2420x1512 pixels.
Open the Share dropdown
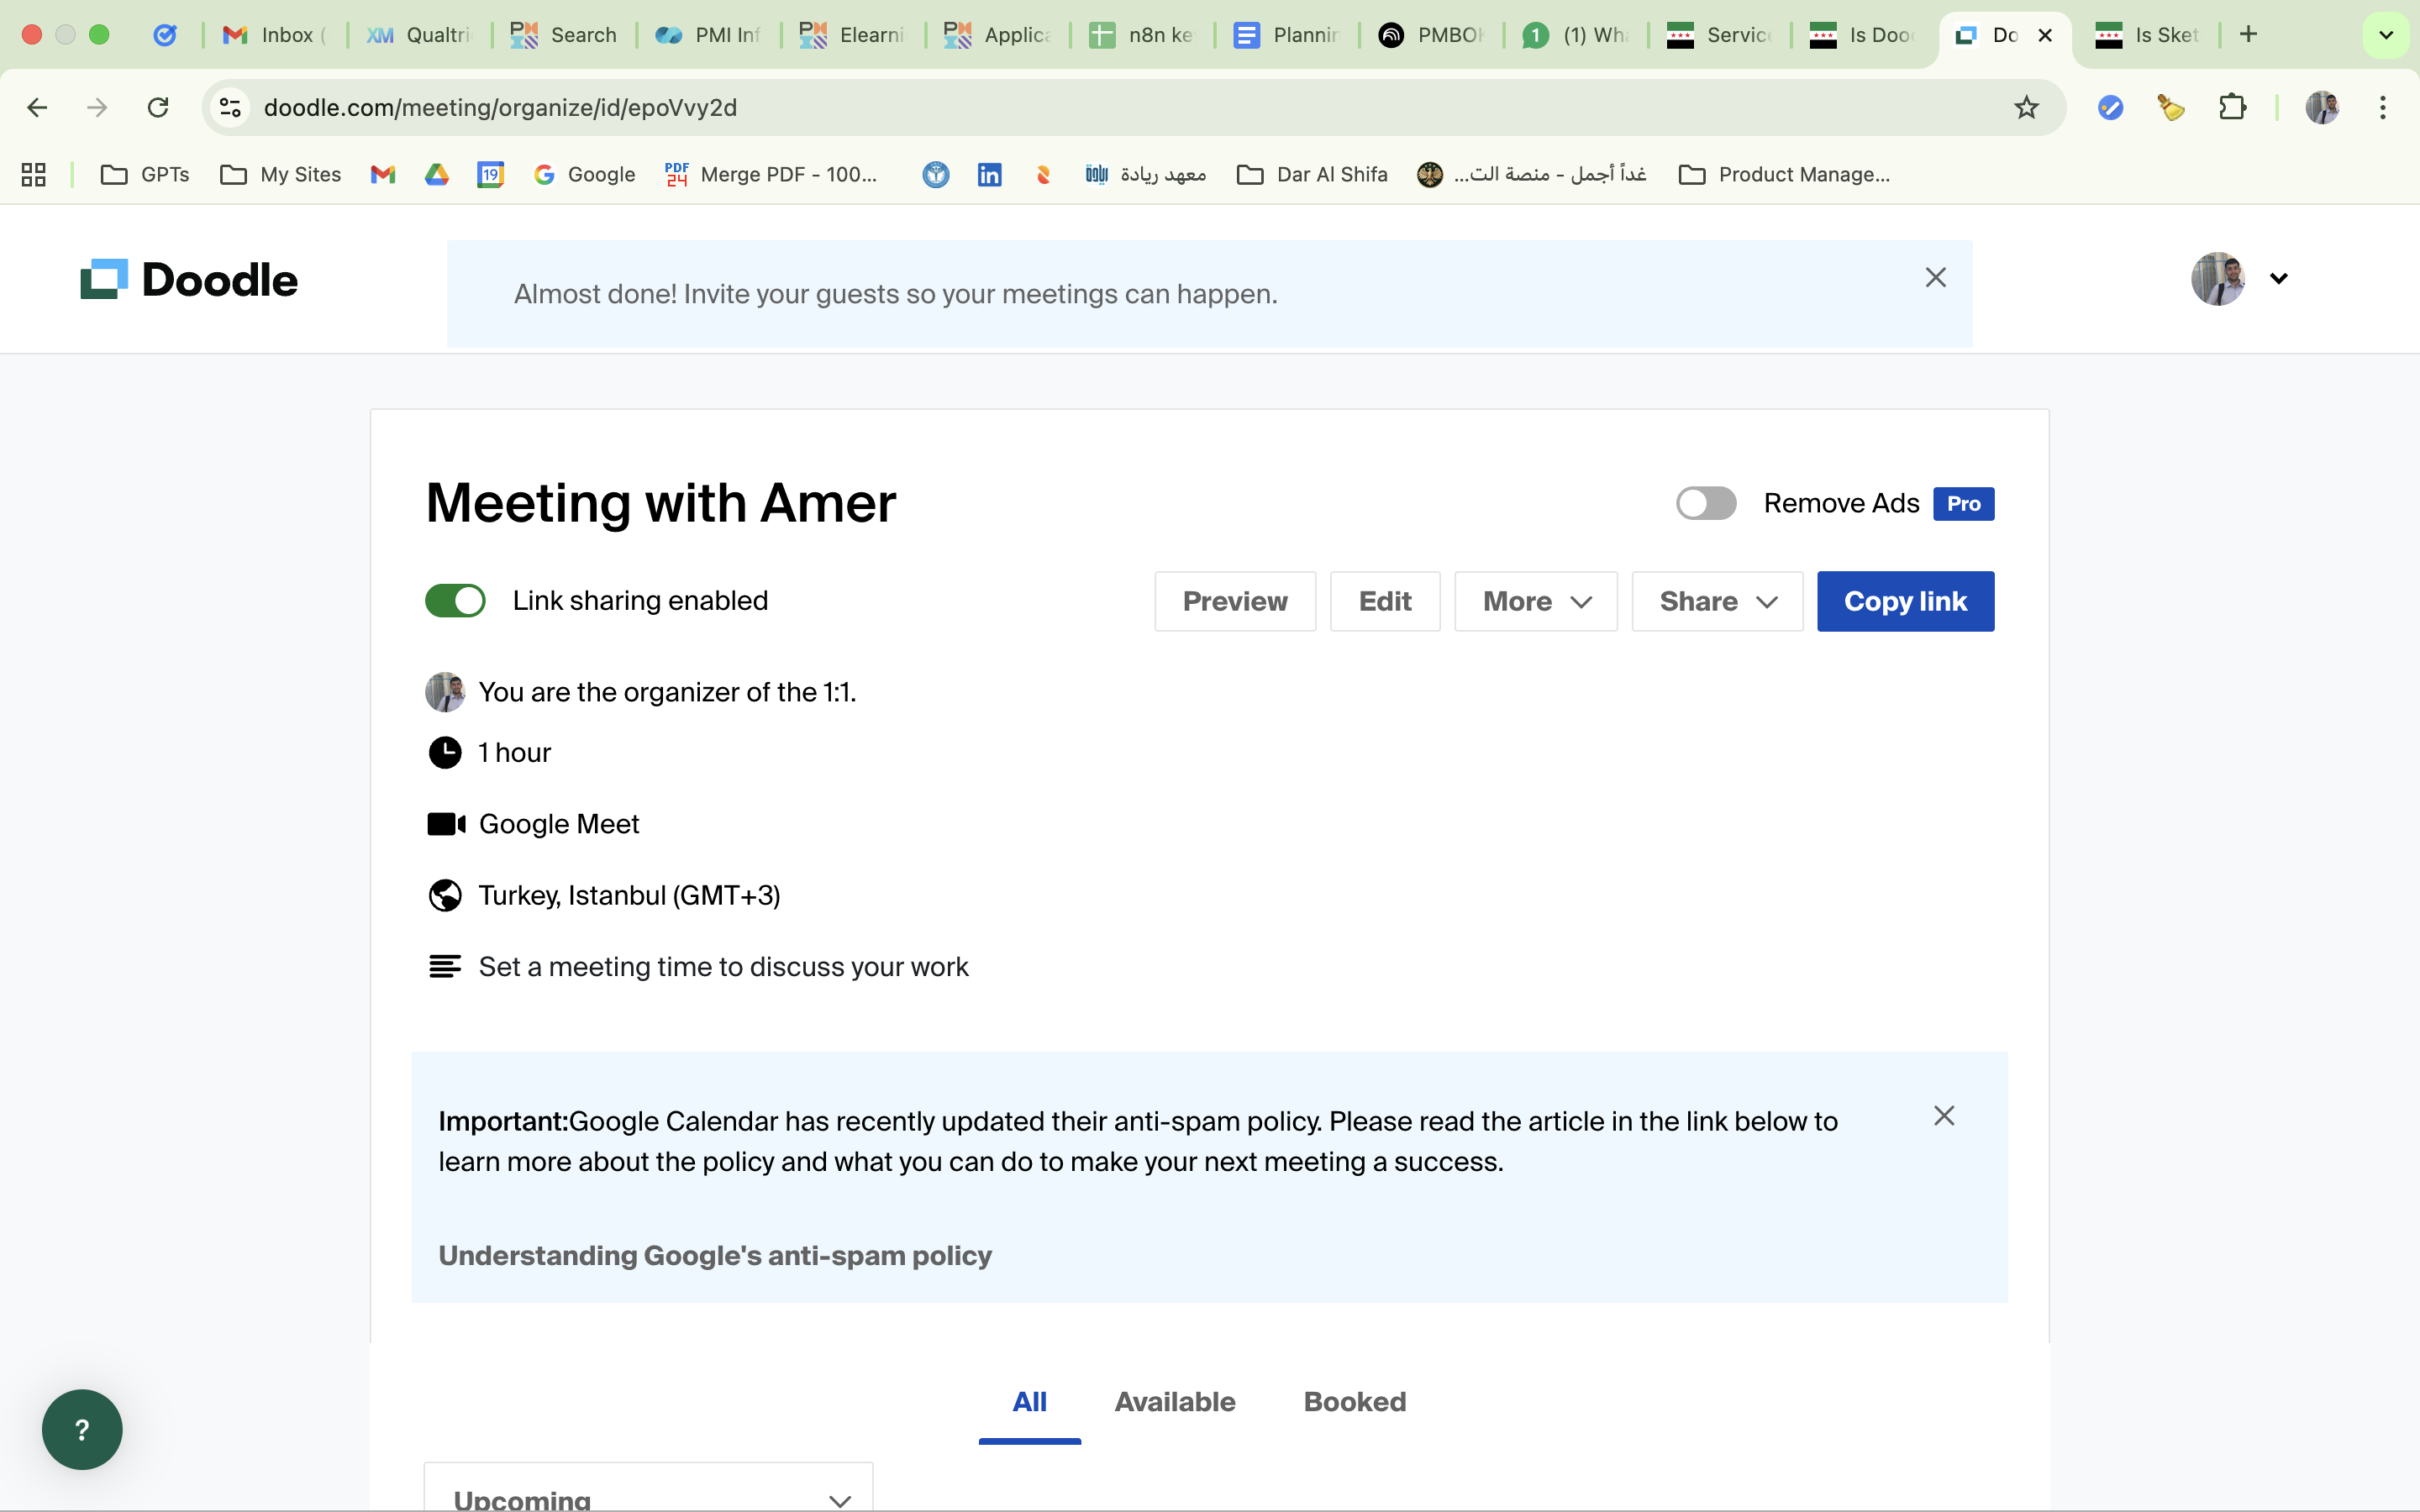tap(1716, 601)
